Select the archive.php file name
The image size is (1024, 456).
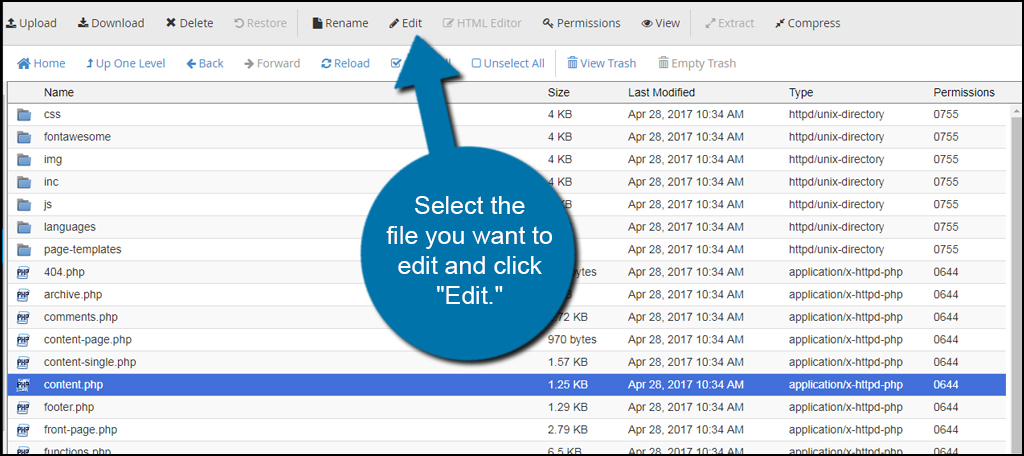click(73, 295)
